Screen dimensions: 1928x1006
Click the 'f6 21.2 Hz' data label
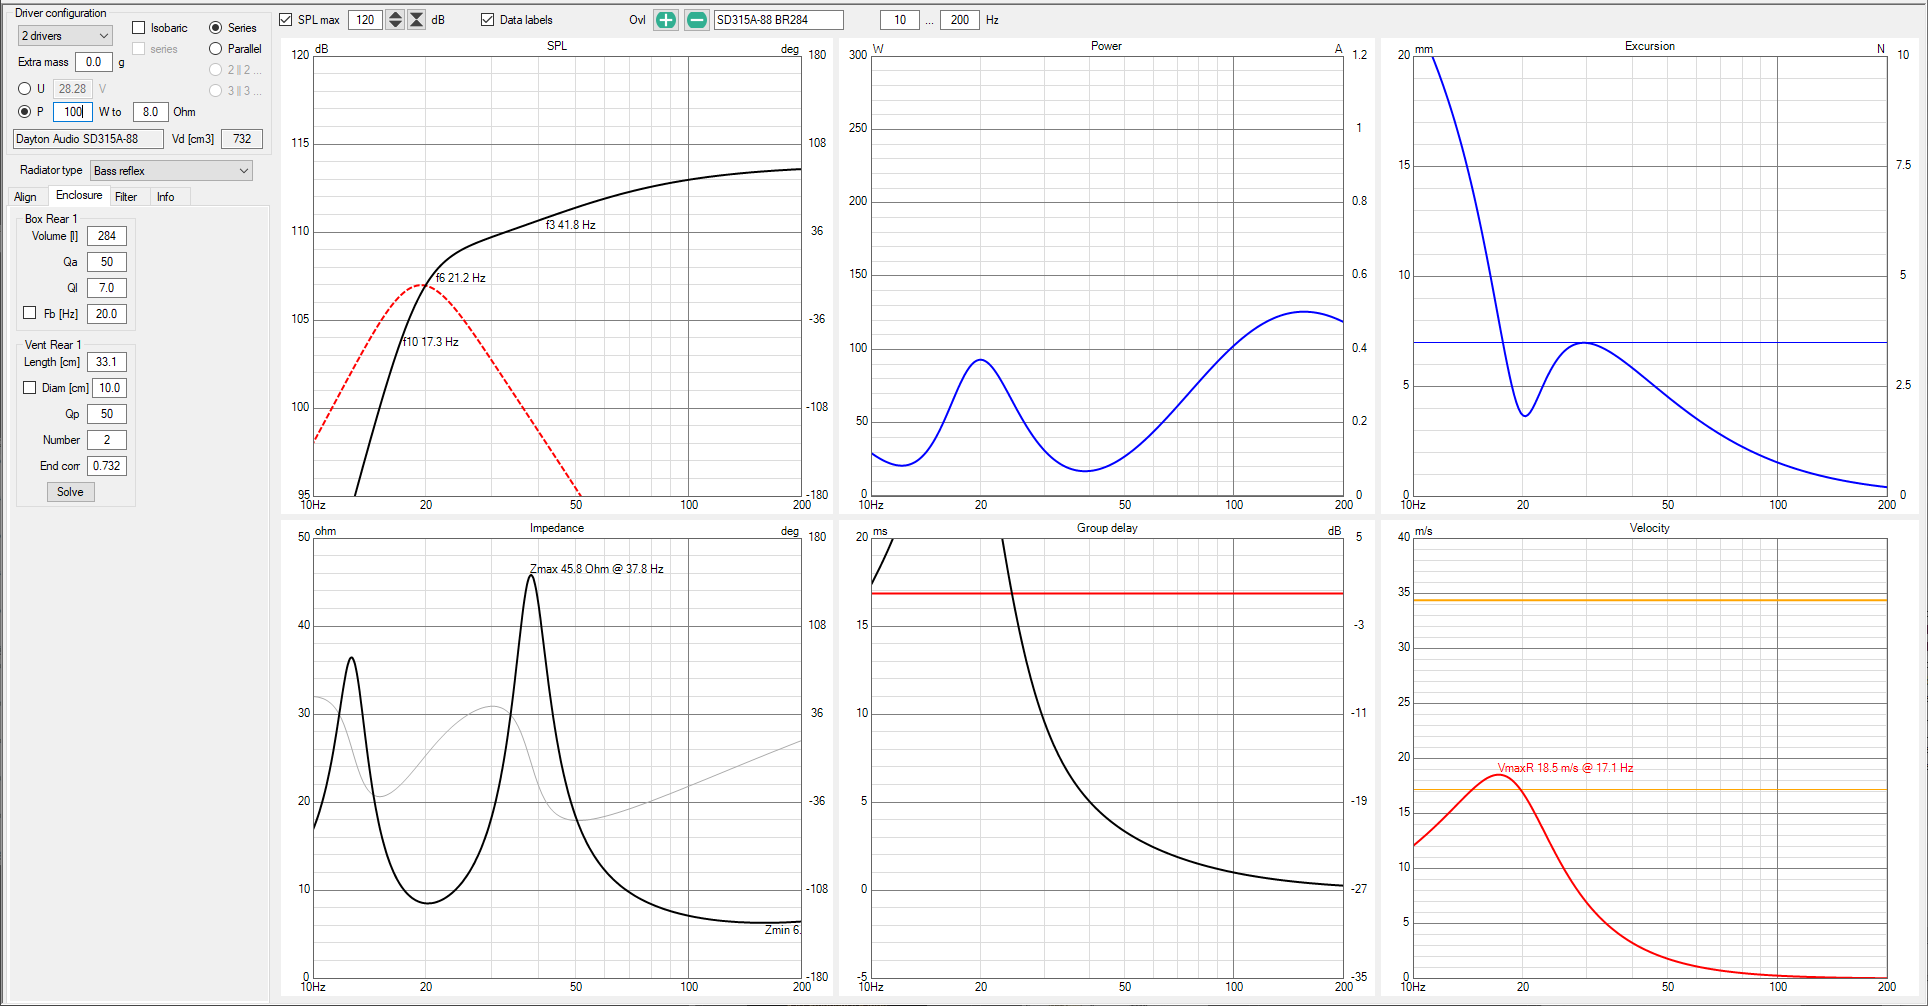461,278
